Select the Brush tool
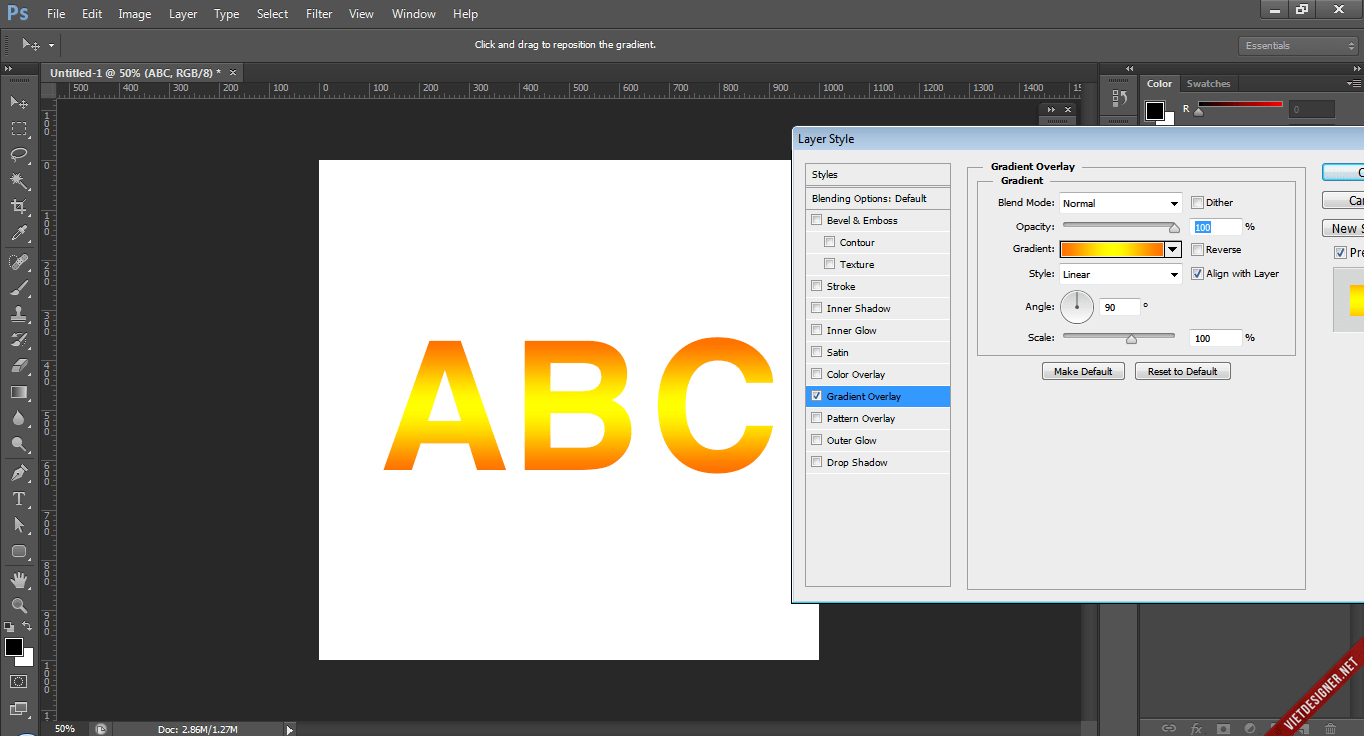This screenshot has width=1364, height=736. pyautogui.click(x=19, y=288)
